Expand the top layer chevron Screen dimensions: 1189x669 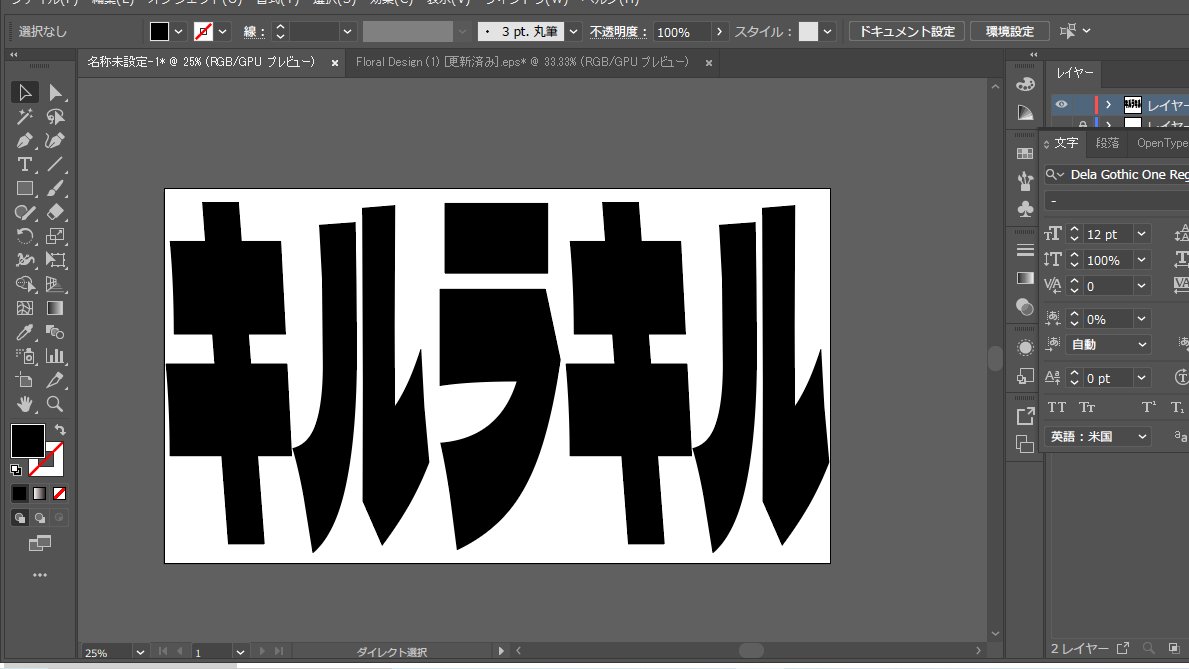(x=1109, y=105)
